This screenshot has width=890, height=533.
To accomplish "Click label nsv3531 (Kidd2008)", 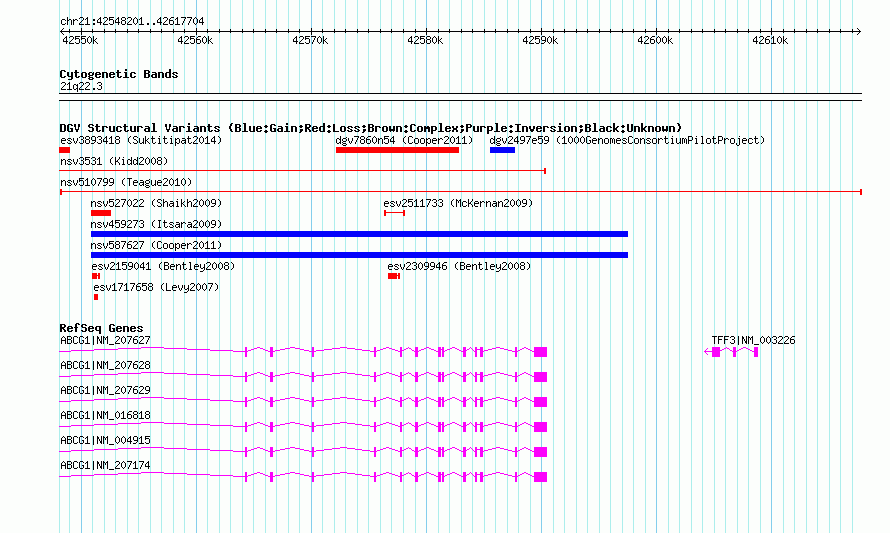I will tap(114, 161).
